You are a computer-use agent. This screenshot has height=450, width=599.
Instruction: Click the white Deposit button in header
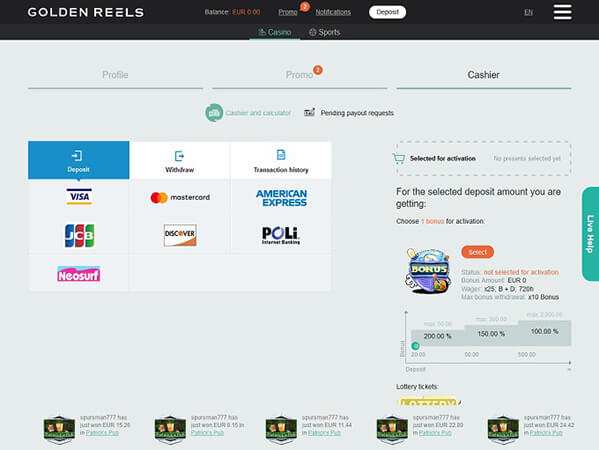pyautogui.click(x=387, y=12)
